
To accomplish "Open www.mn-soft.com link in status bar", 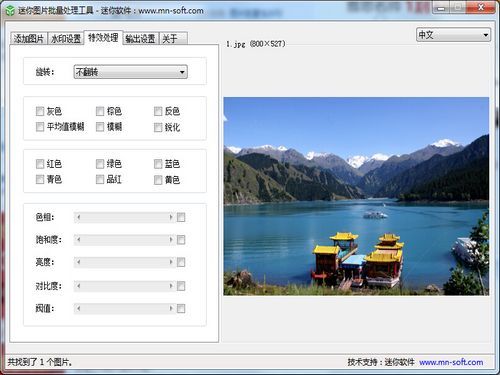I will point(451,362).
